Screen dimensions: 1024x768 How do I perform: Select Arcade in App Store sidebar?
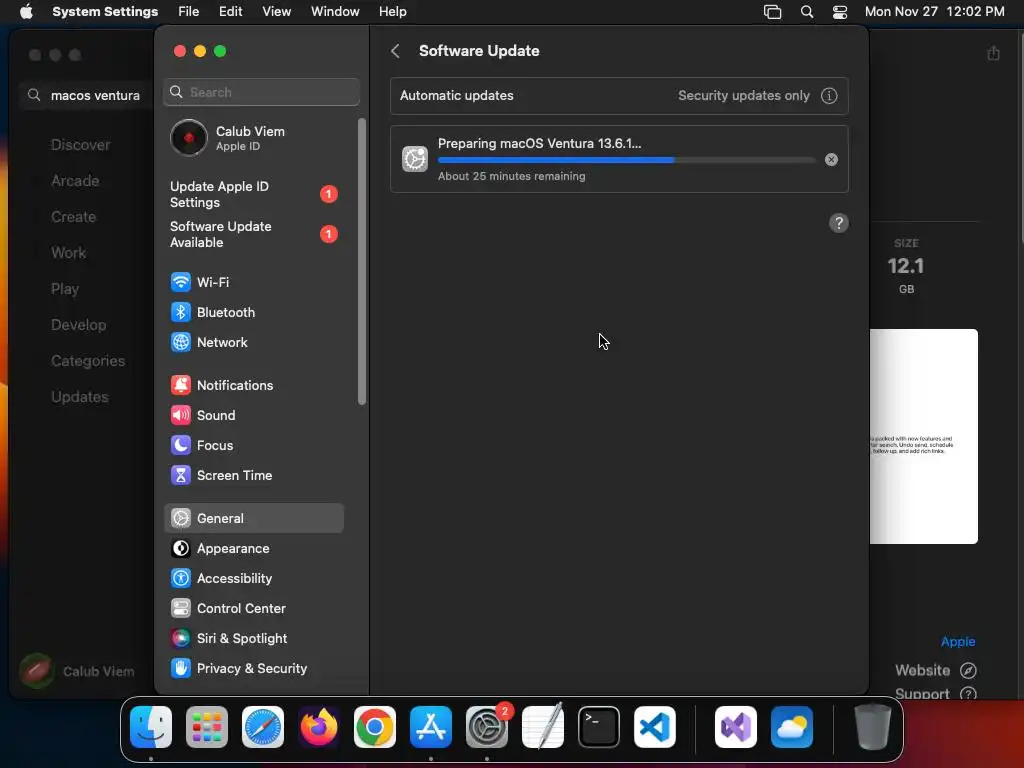(x=75, y=181)
